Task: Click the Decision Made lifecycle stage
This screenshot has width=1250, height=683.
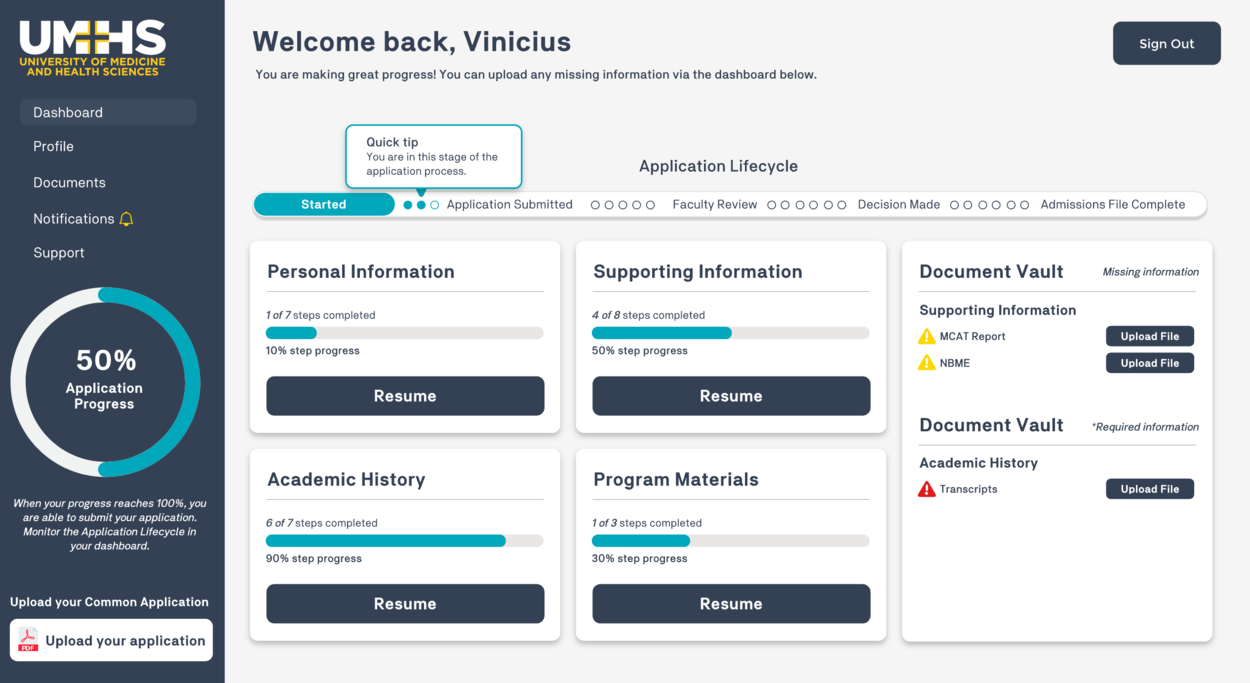Action: pos(899,204)
